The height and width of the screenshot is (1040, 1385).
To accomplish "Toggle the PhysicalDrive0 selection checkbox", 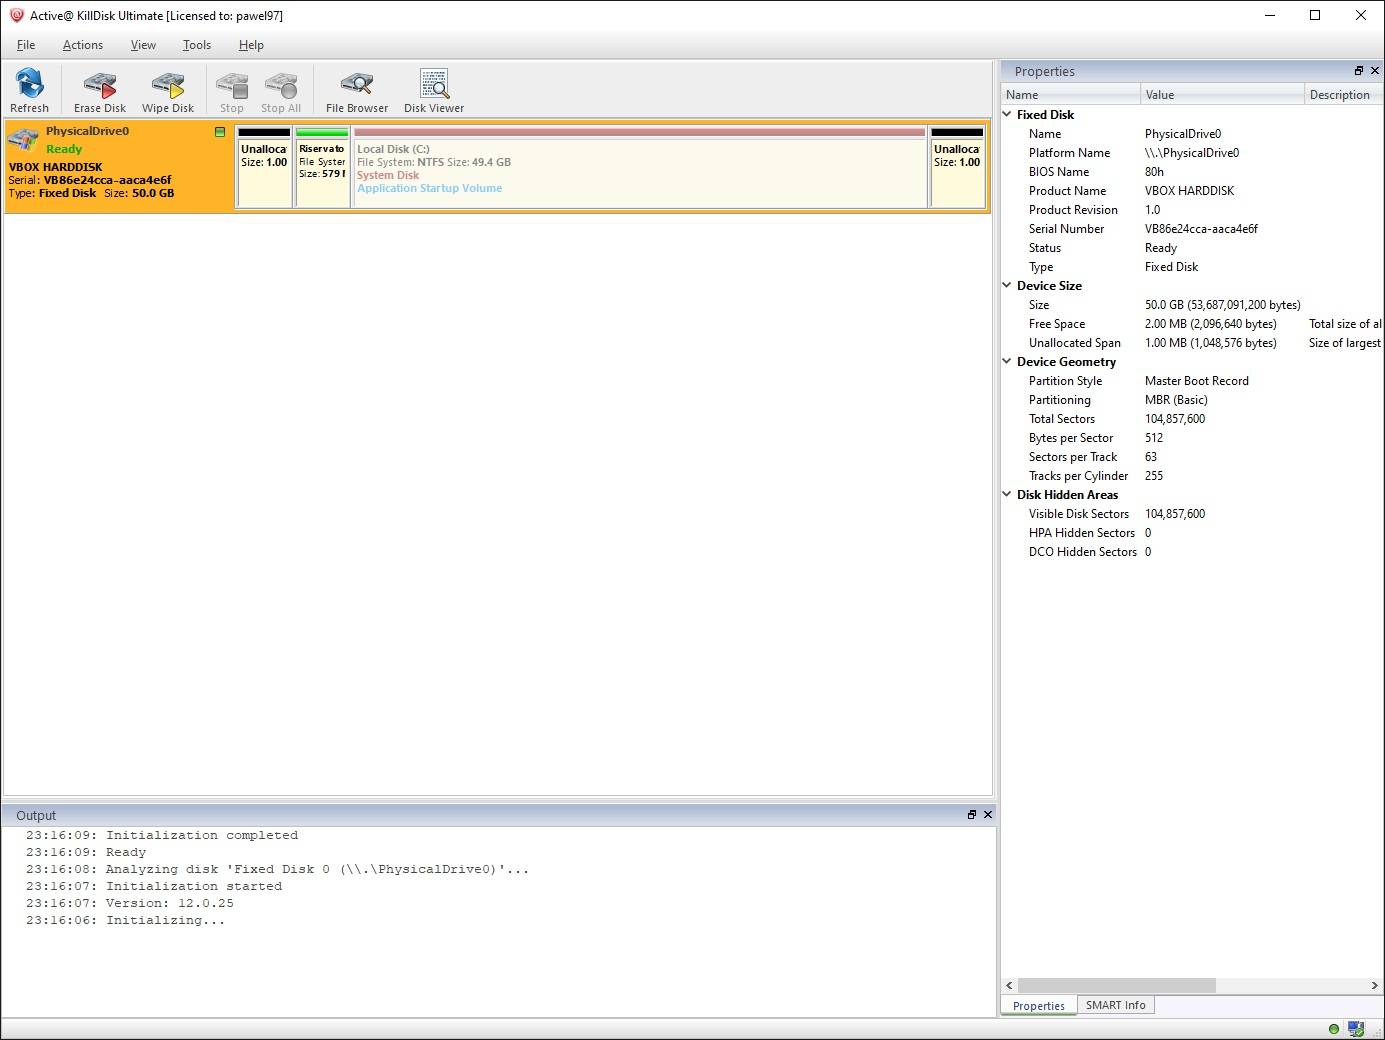I will (x=220, y=132).
